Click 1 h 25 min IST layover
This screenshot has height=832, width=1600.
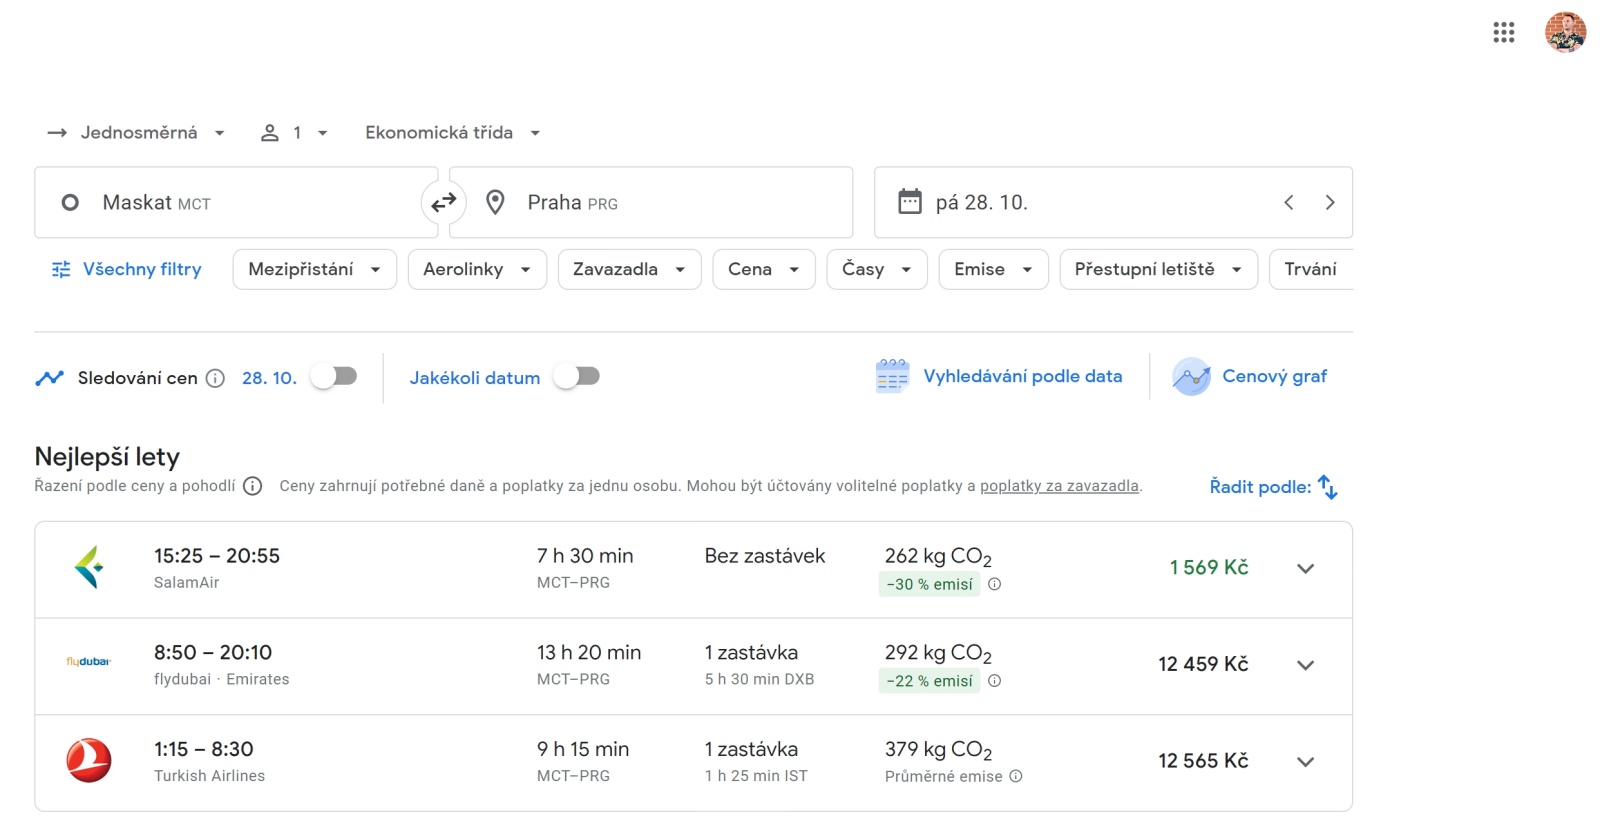point(756,776)
